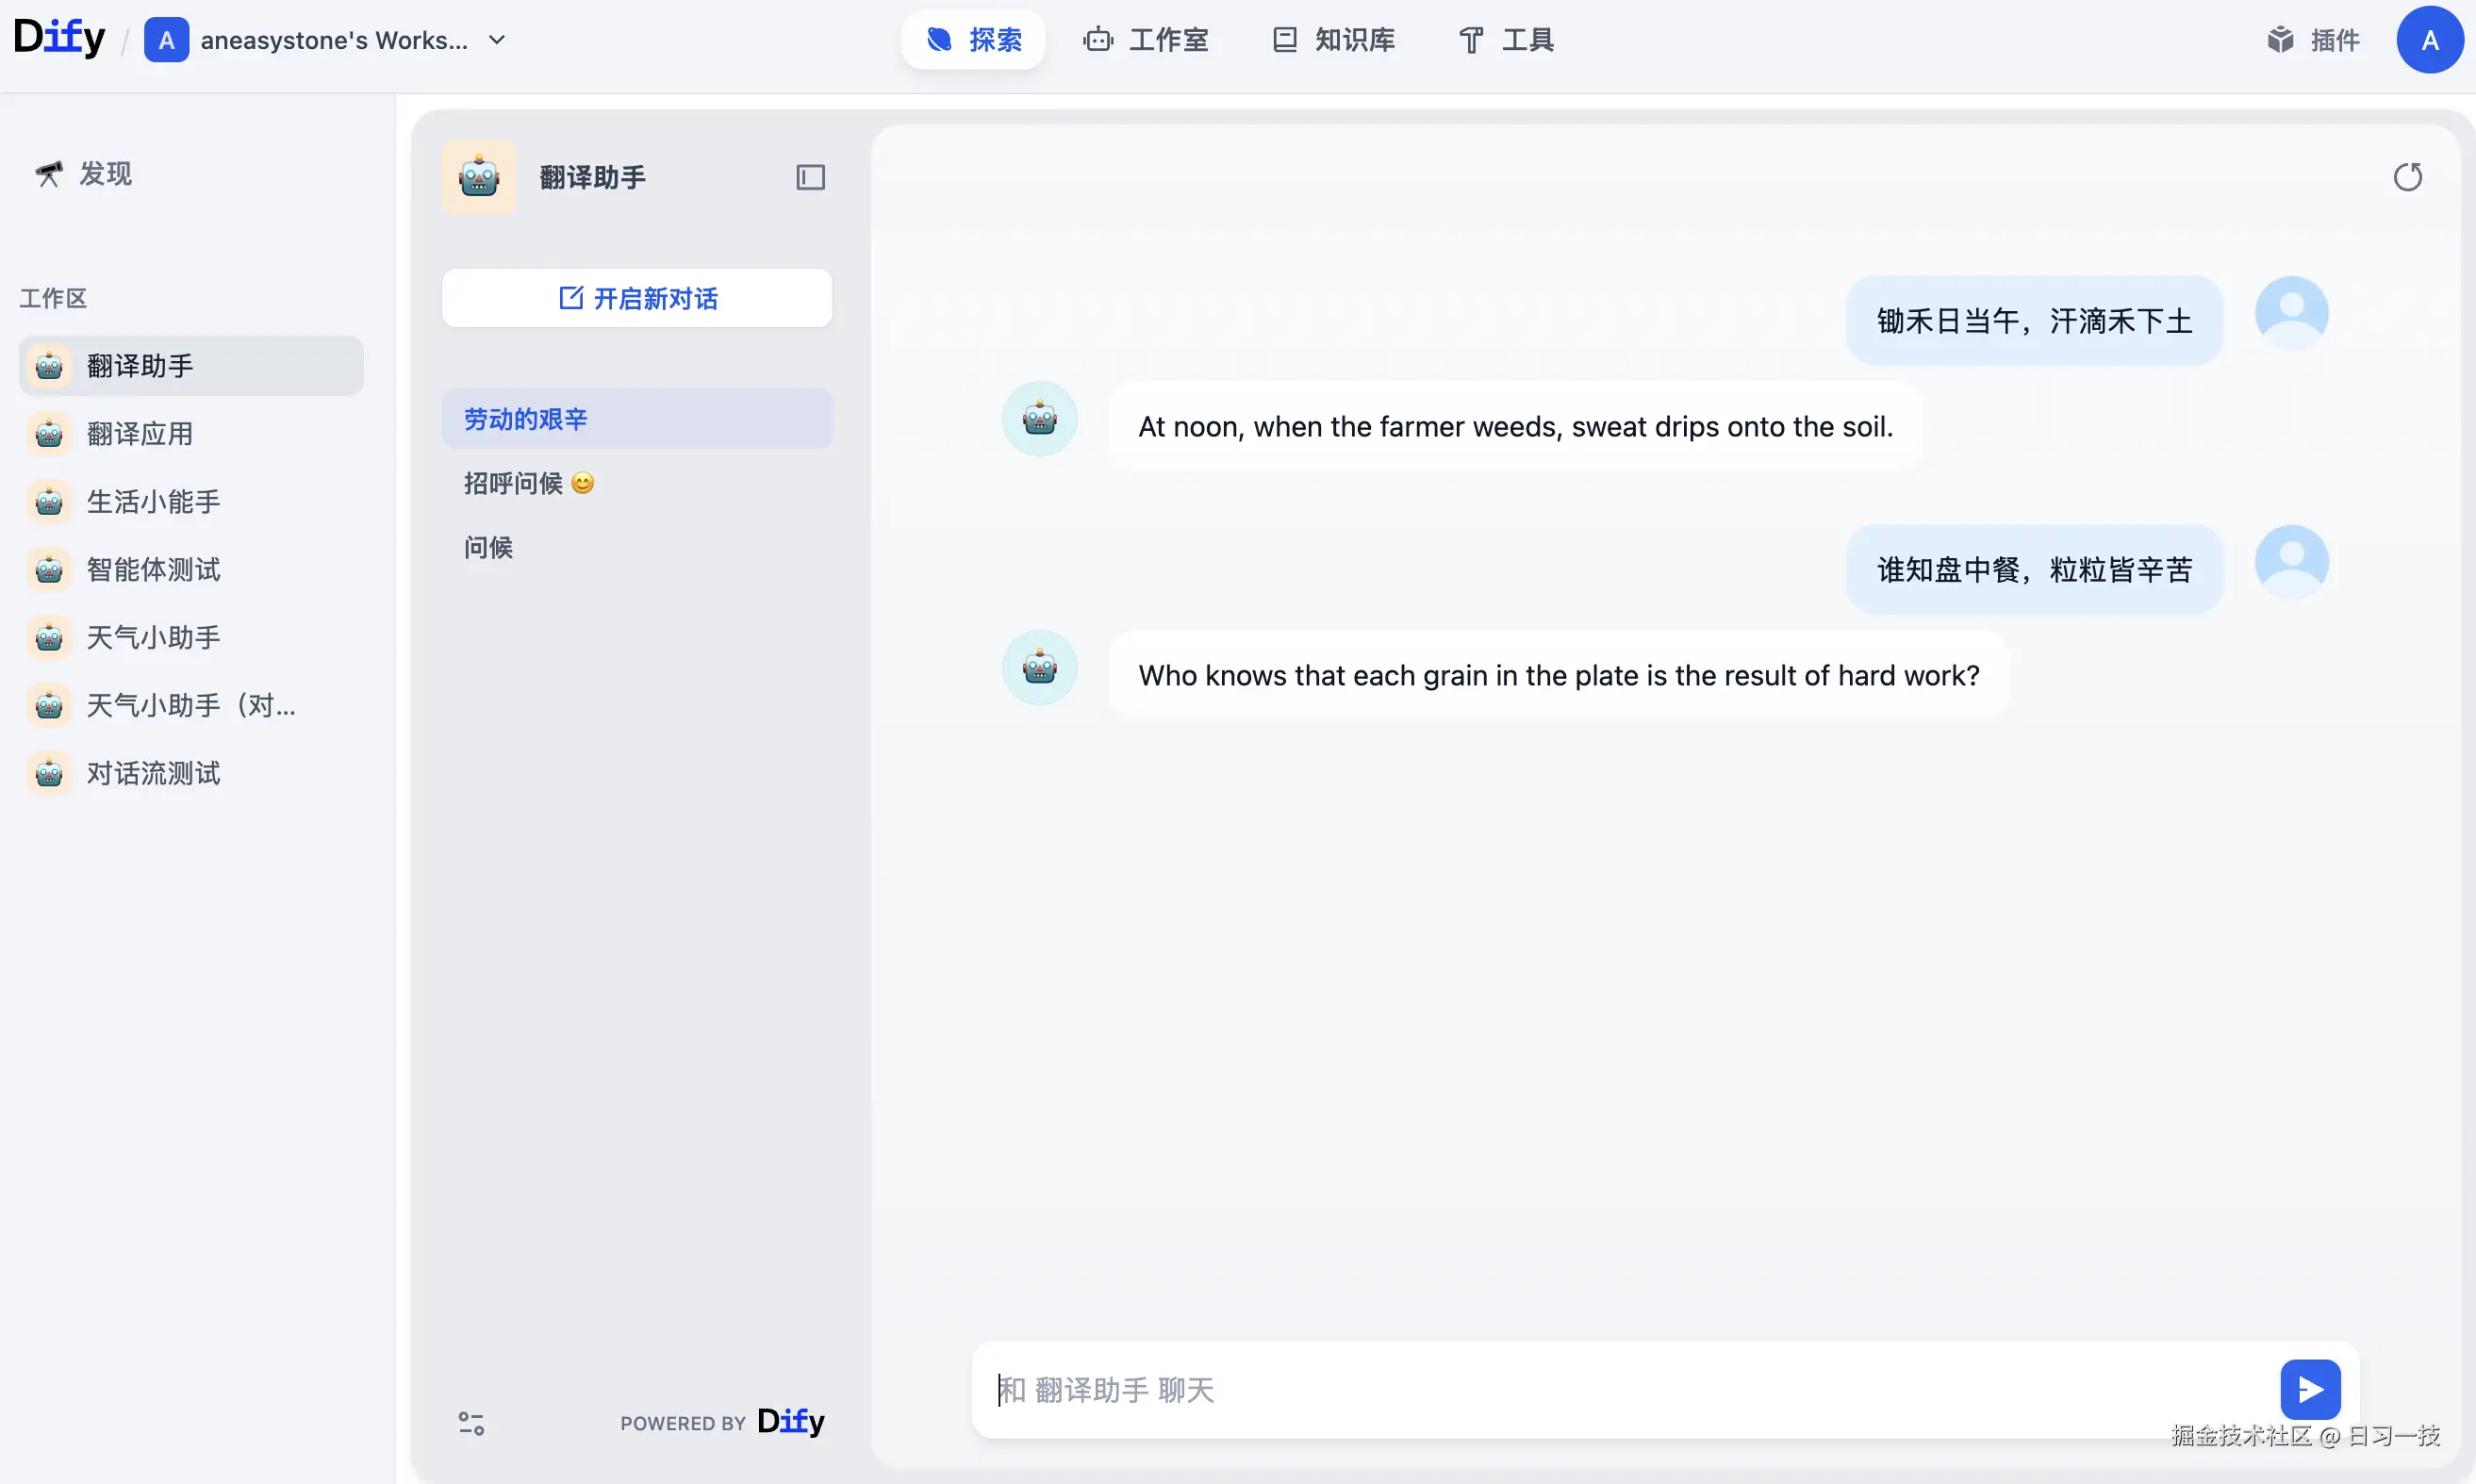Switch to the 工作室 tab
The height and width of the screenshot is (1484, 2476).
(x=1146, y=40)
